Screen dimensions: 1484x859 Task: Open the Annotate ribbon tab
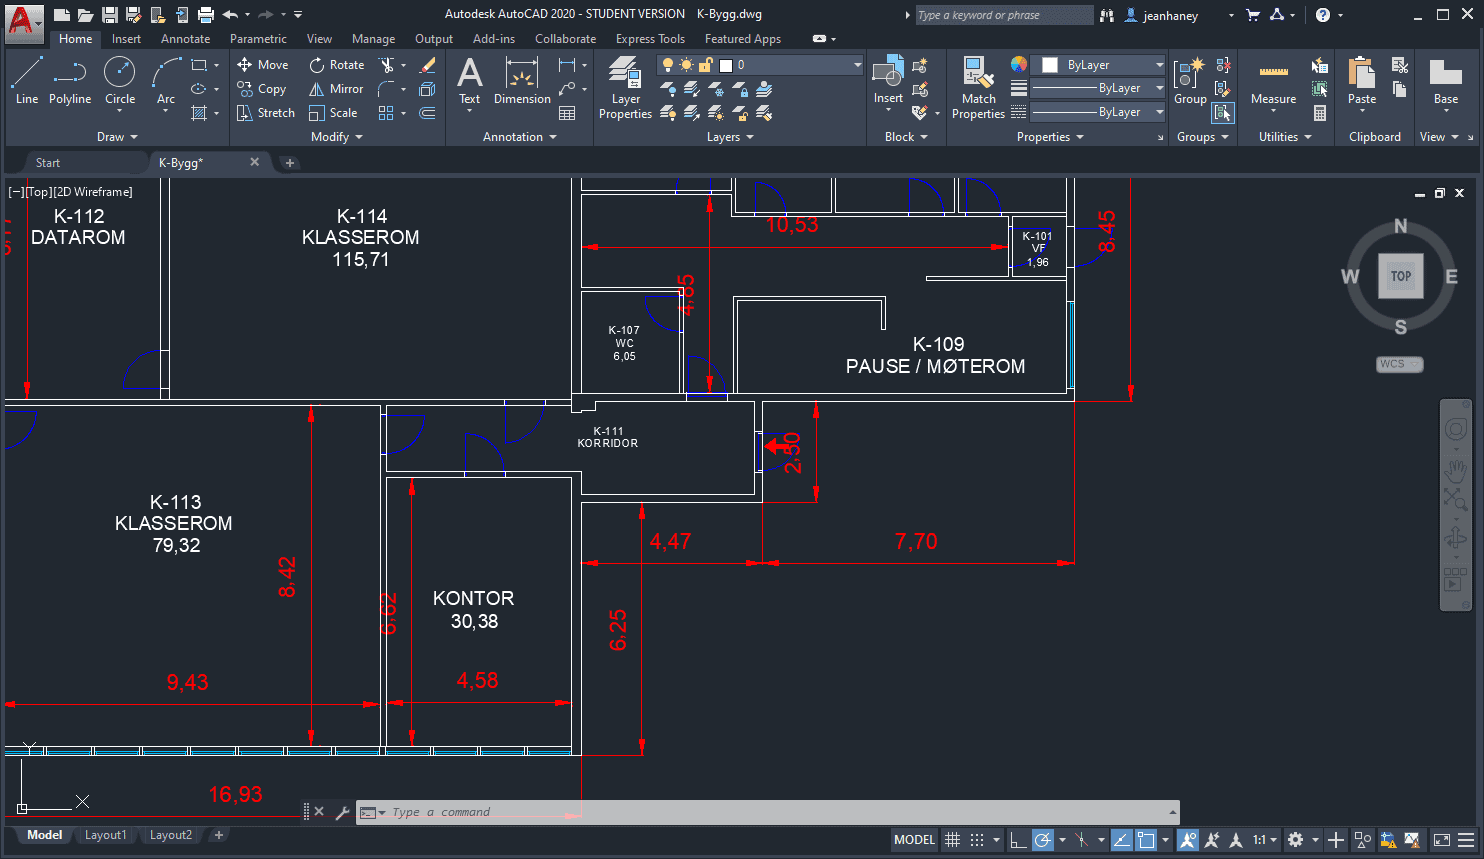tap(186, 39)
